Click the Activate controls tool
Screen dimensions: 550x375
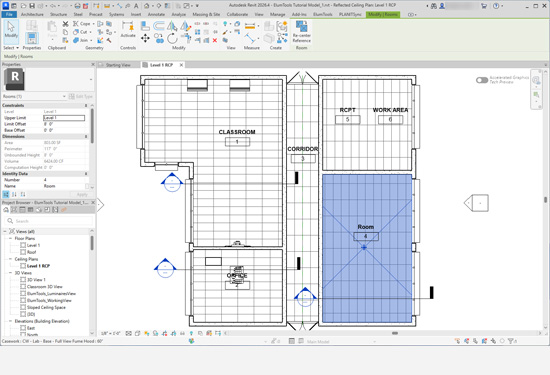pyautogui.click(x=128, y=29)
